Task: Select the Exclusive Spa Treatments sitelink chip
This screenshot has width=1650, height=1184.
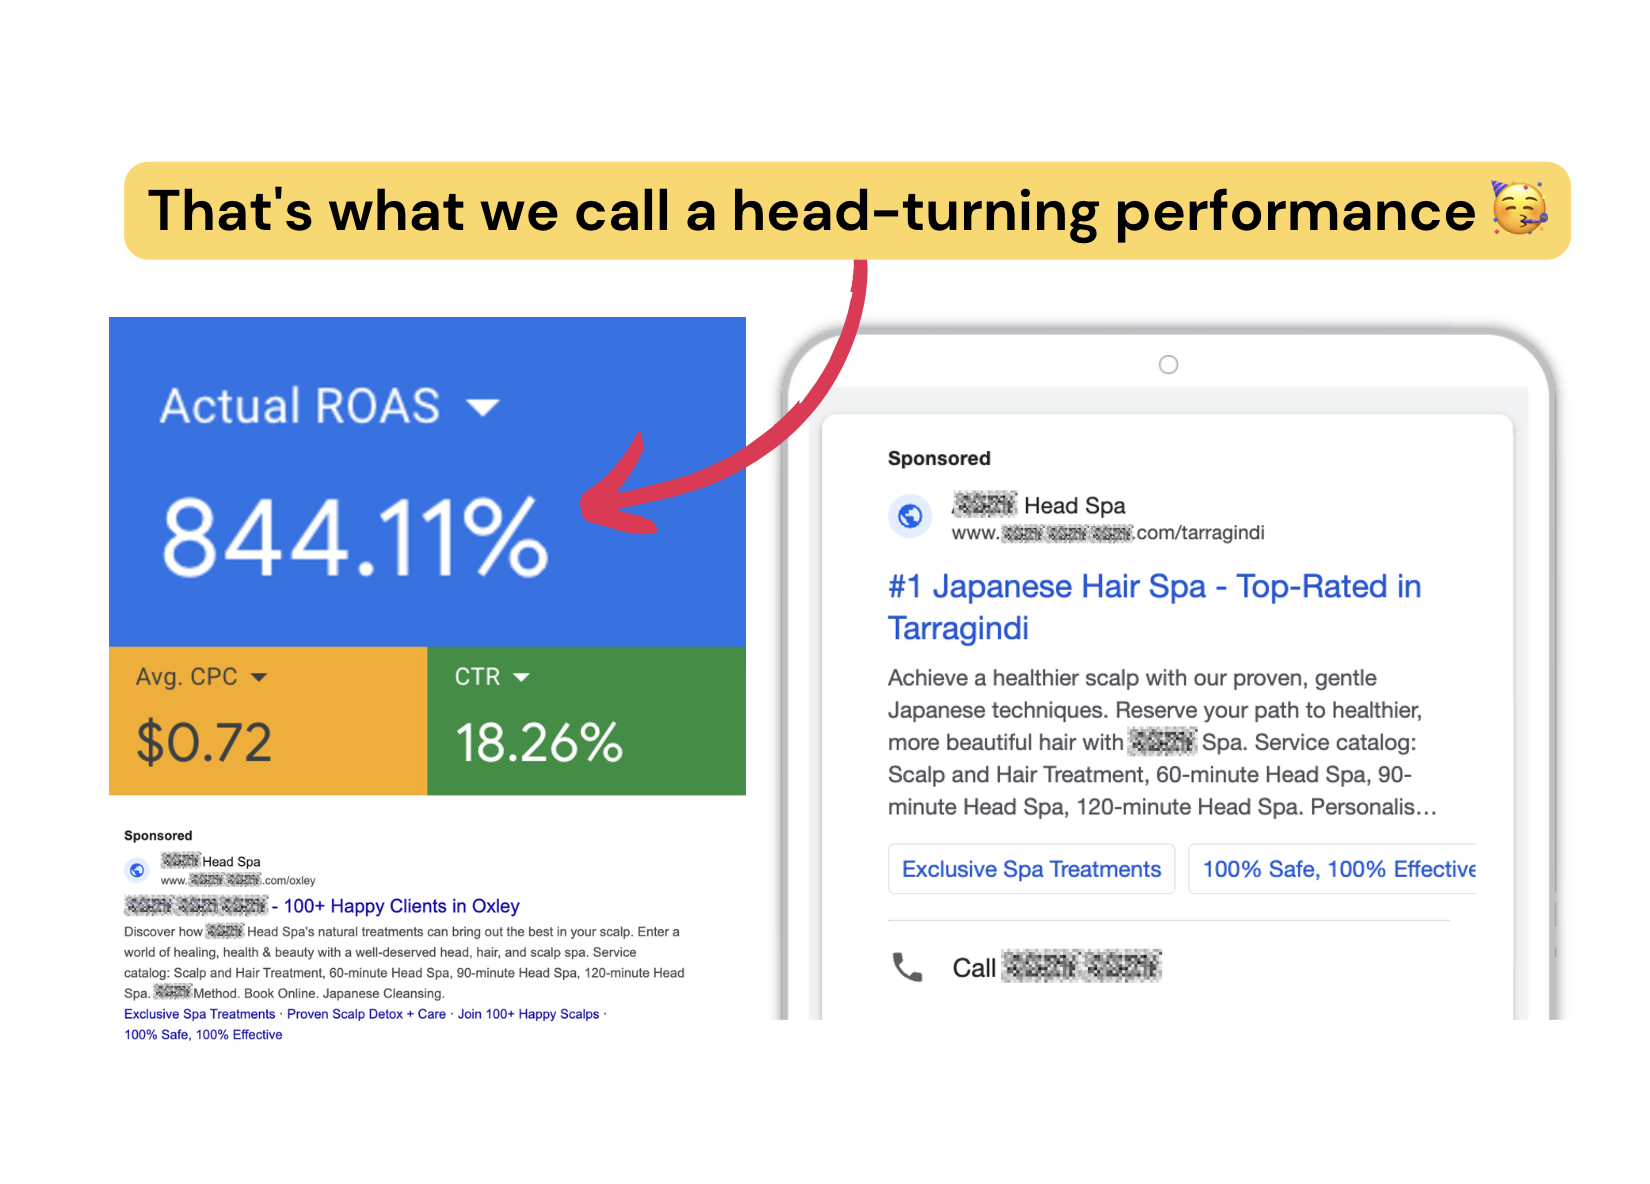Action: tap(1031, 869)
